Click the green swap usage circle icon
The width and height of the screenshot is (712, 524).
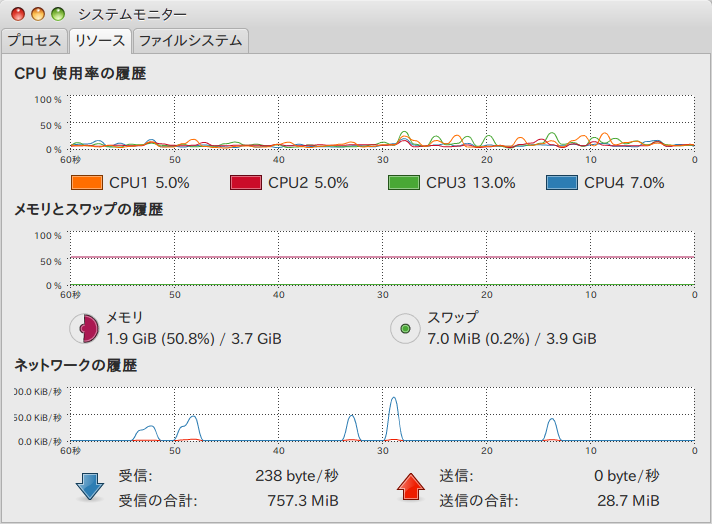pos(405,328)
